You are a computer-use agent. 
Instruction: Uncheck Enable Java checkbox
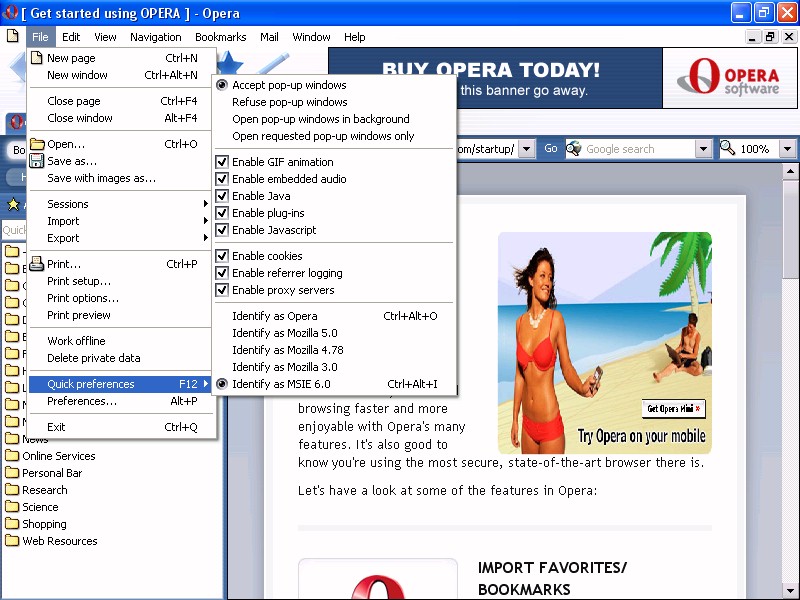pos(221,196)
